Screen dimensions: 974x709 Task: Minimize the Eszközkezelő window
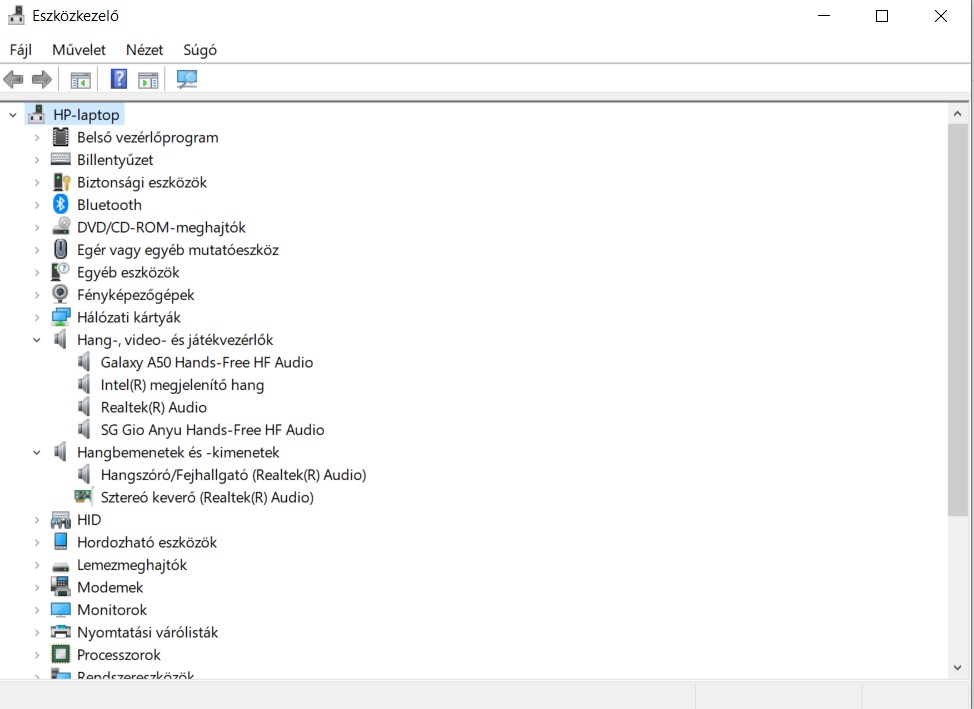pos(824,16)
